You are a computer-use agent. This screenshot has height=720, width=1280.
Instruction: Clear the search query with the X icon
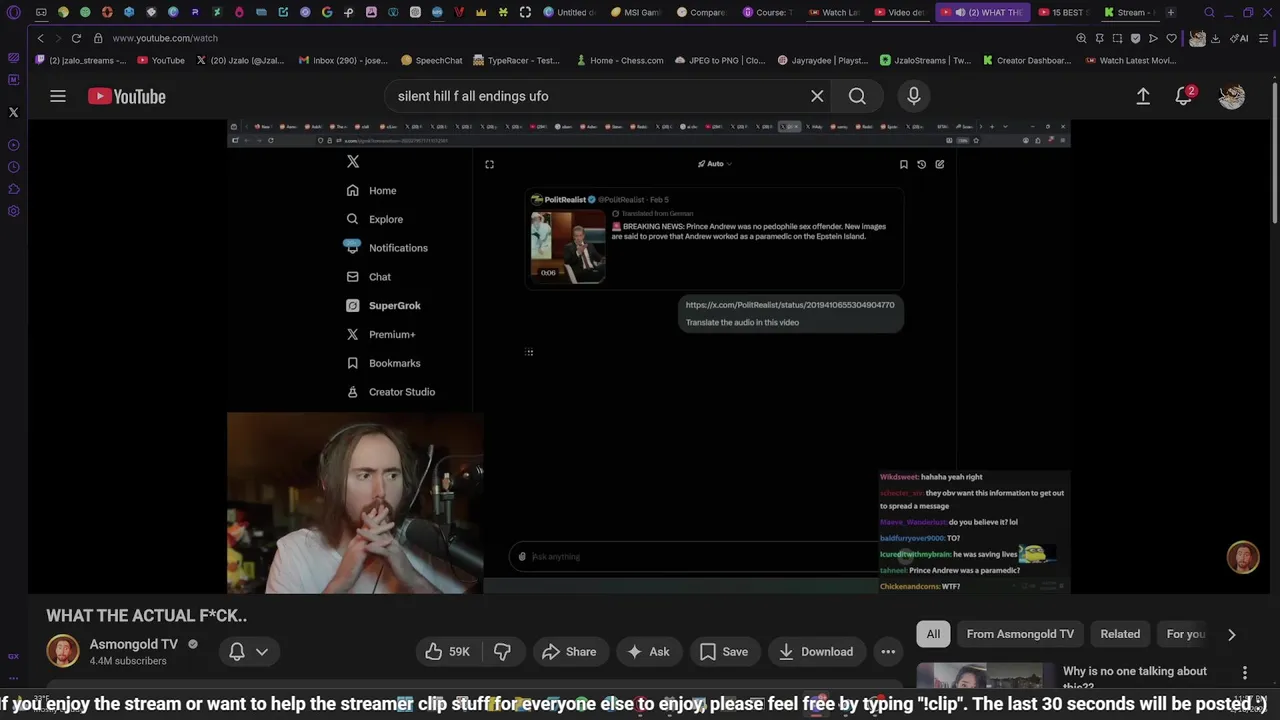click(x=817, y=96)
